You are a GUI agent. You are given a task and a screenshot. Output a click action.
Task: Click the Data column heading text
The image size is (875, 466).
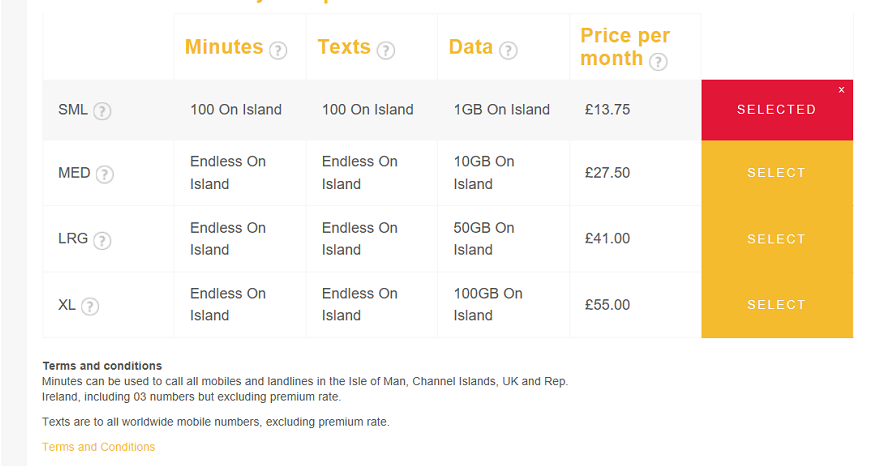pos(470,47)
